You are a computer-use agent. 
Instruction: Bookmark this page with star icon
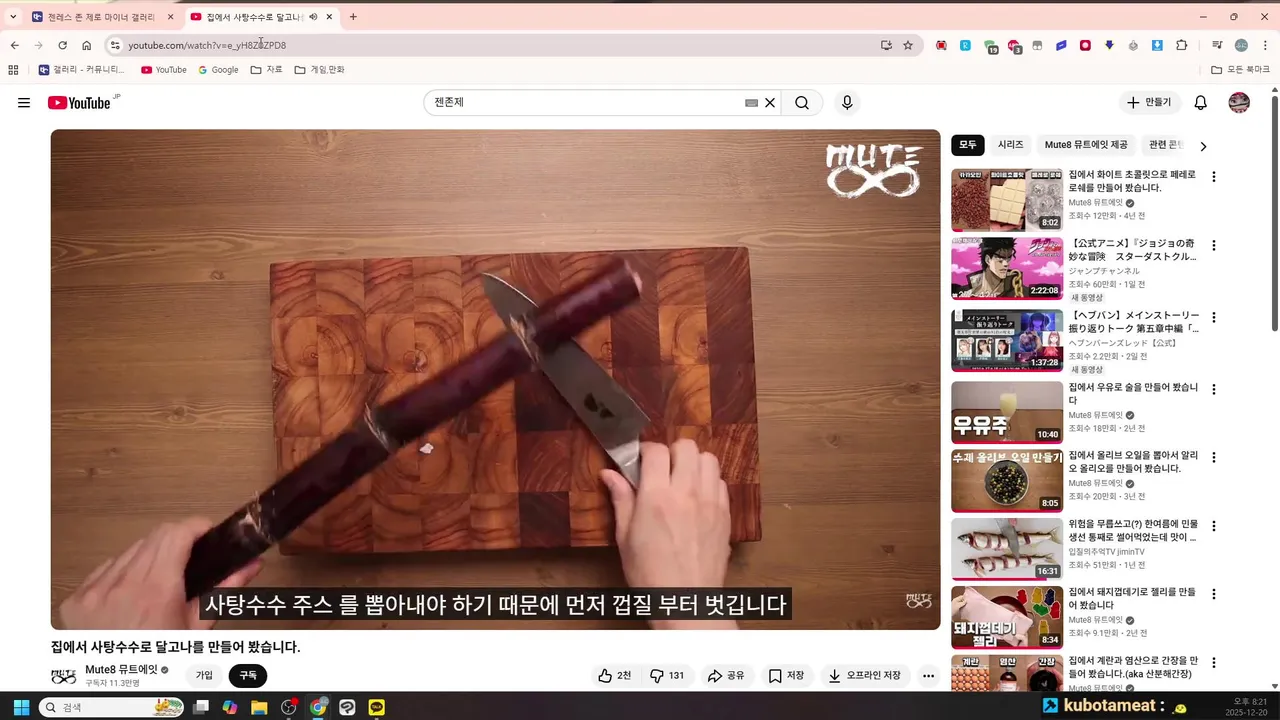tap(908, 45)
